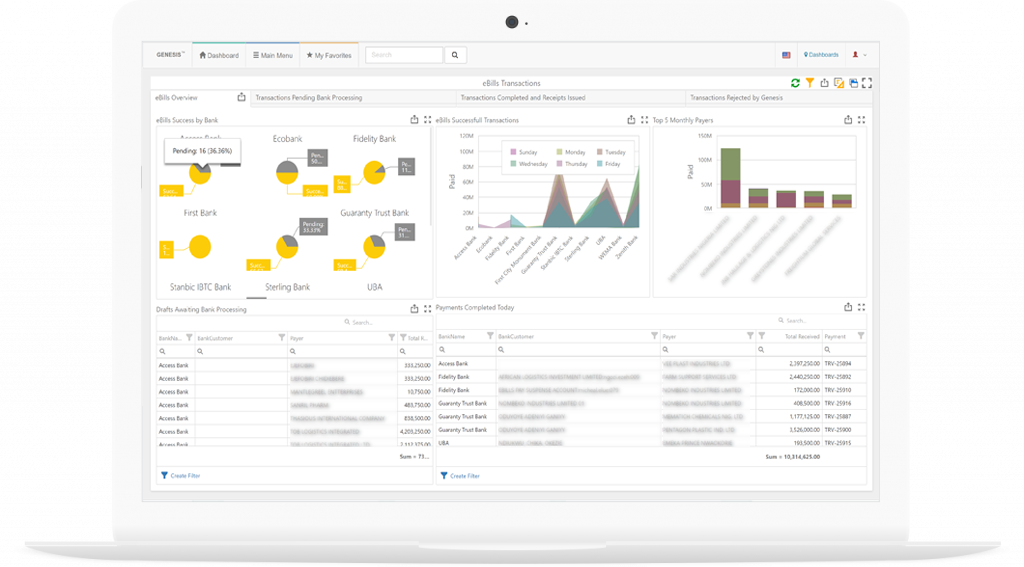Open the Payer column filter in Drafts grid
This screenshot has height=567, width=1024.
click(391, 338)
